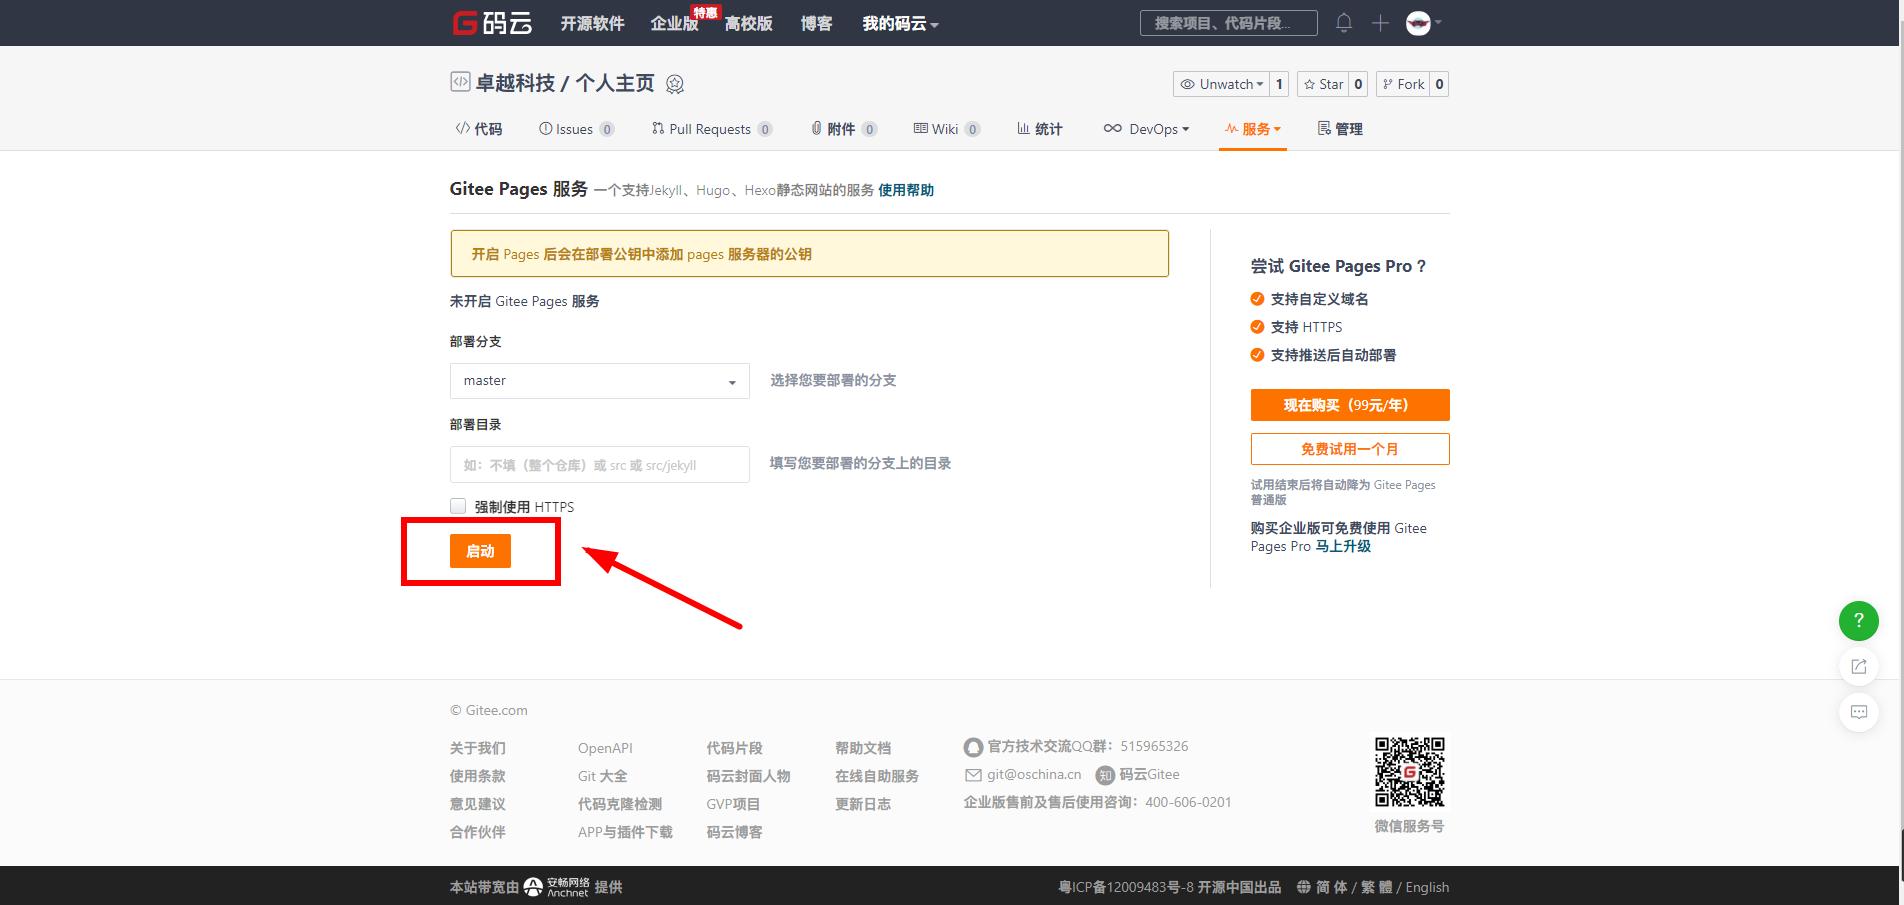
Task: Open the 服务 dropdown tab
Action: point(1252,128)
